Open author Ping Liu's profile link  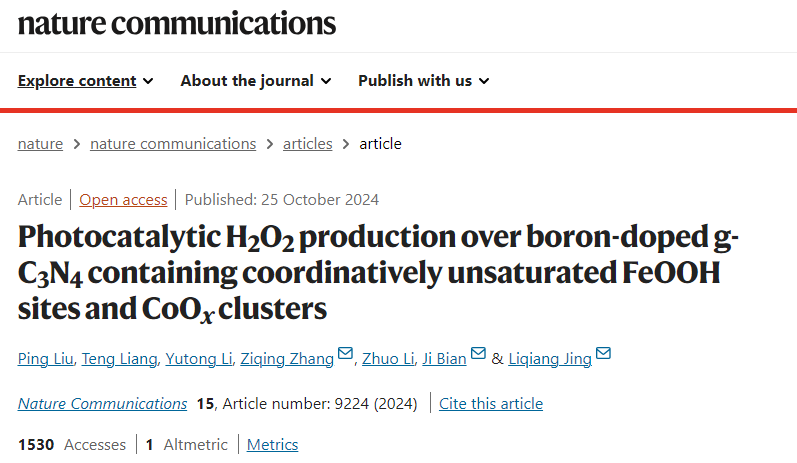[x=45, y=359]
